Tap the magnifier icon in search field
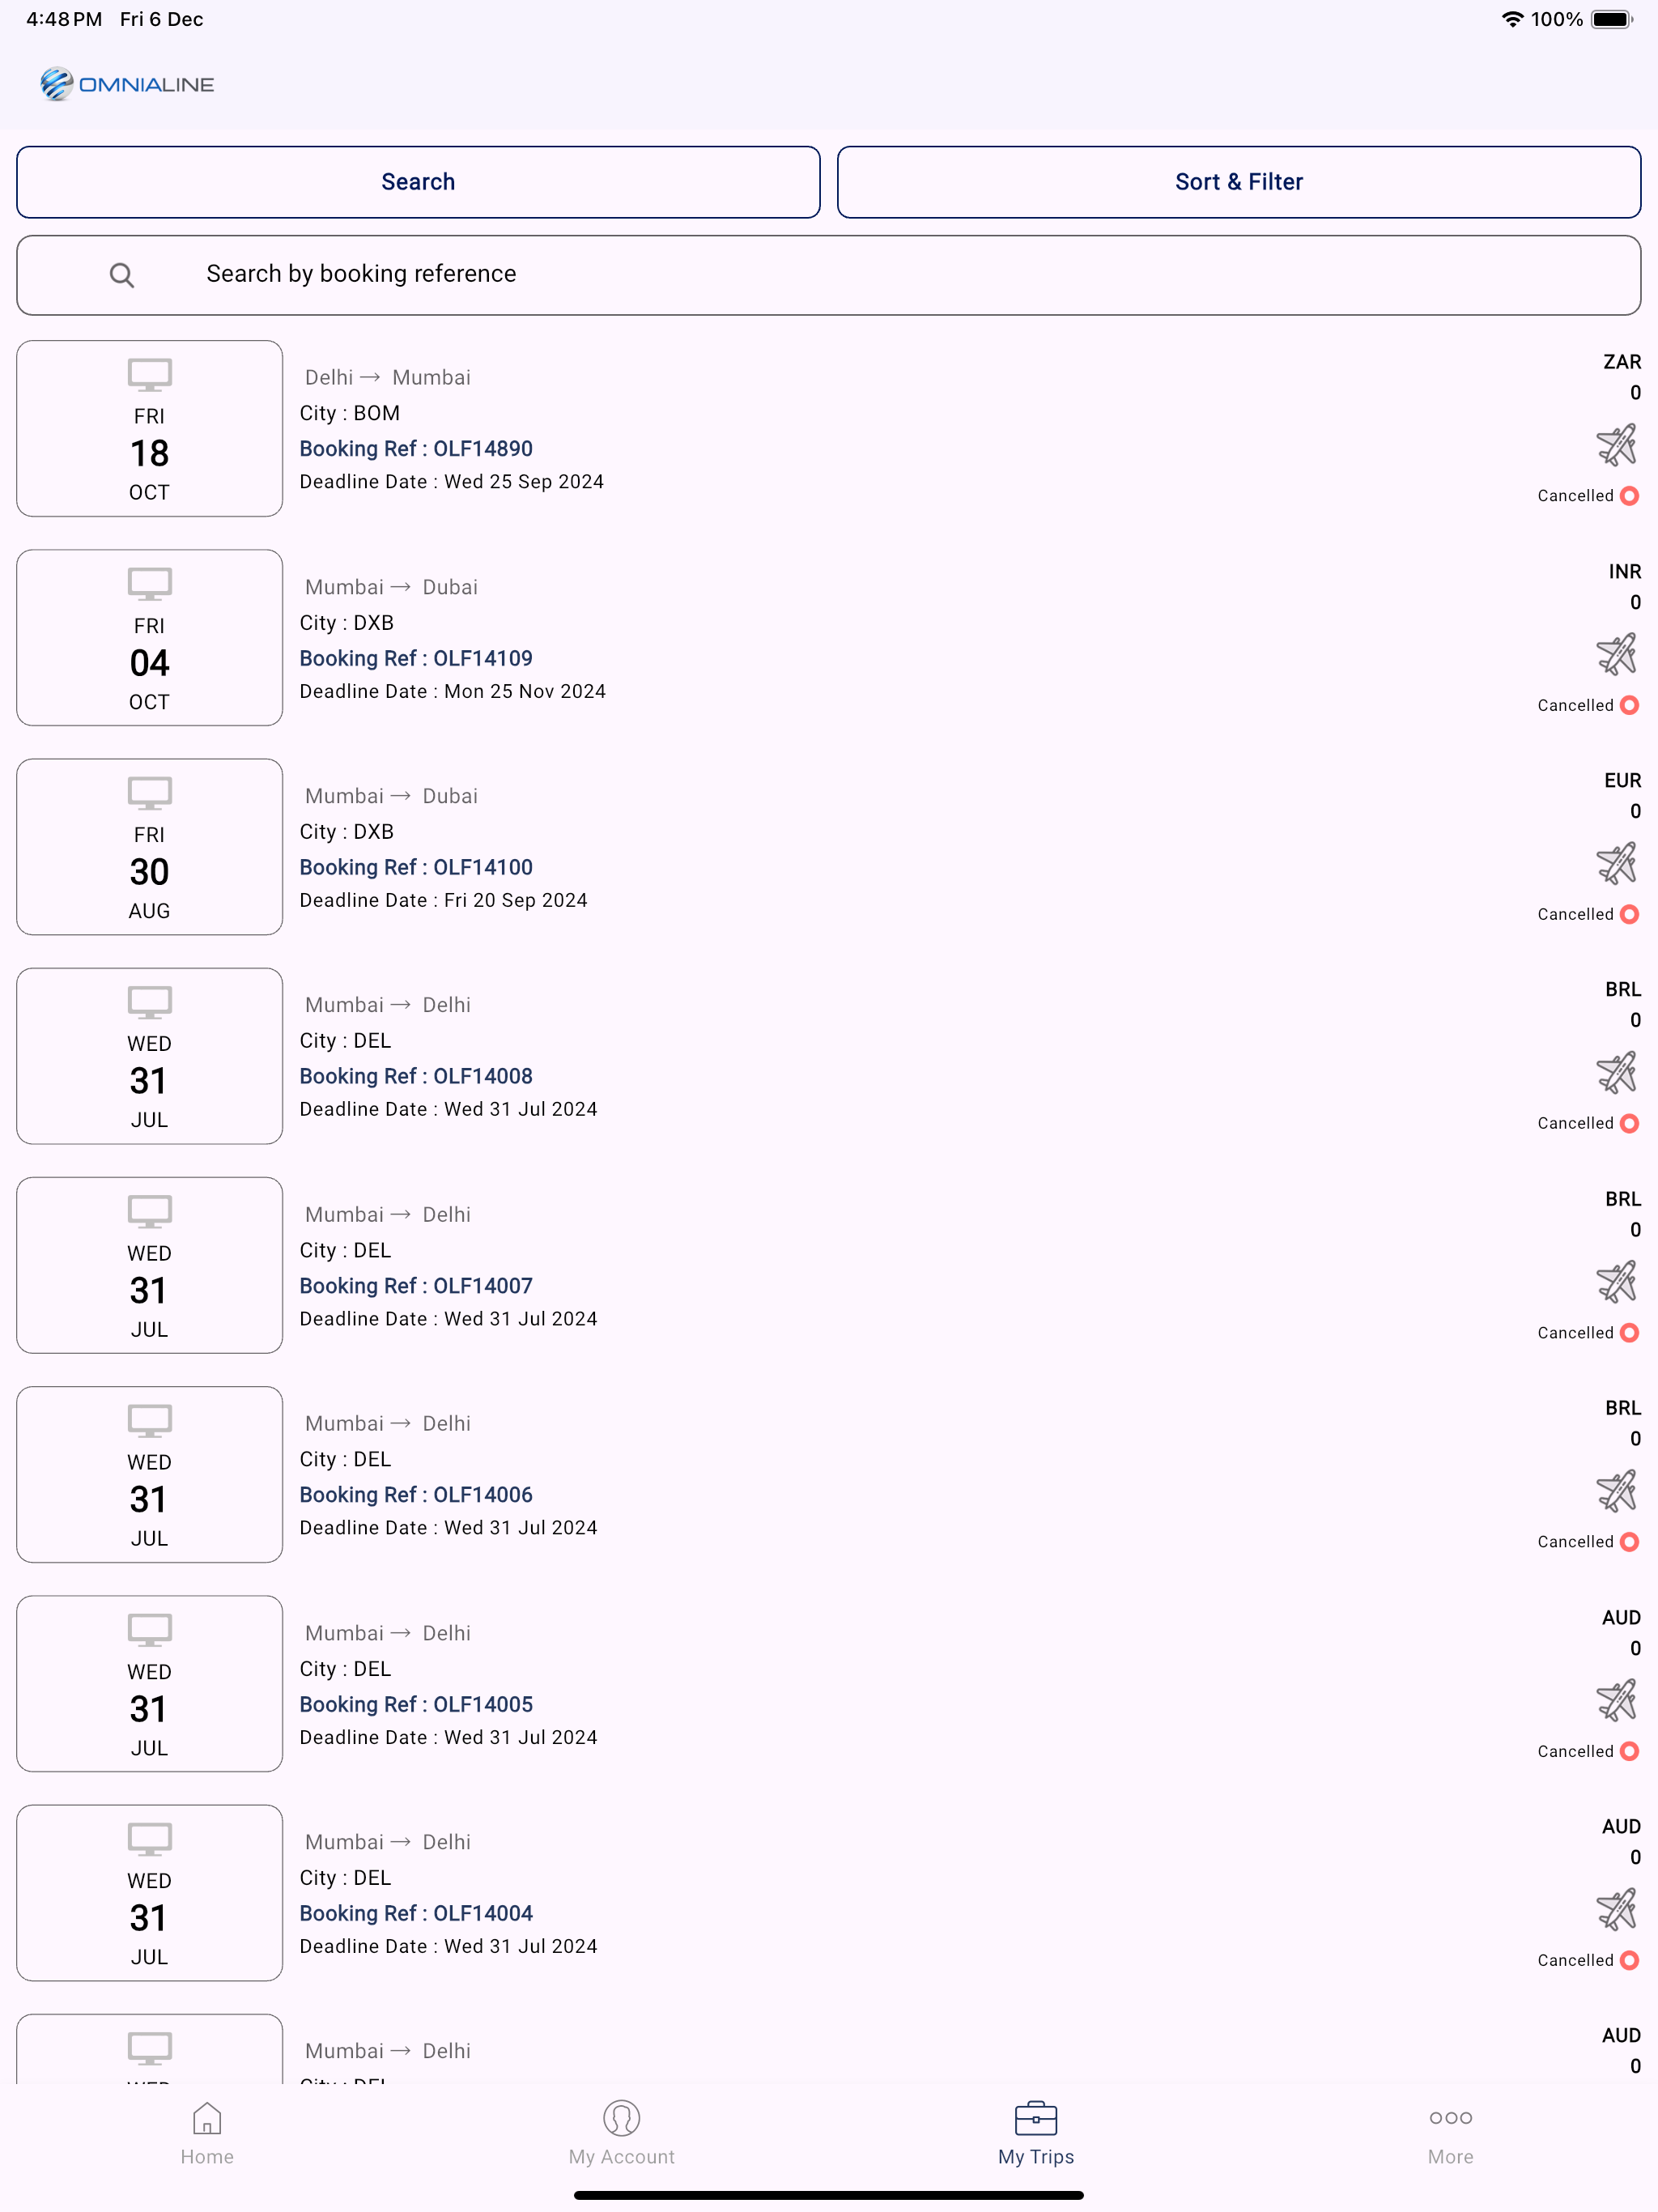Viewport: 1658px width, 2212px height. [x=122, y=275]
